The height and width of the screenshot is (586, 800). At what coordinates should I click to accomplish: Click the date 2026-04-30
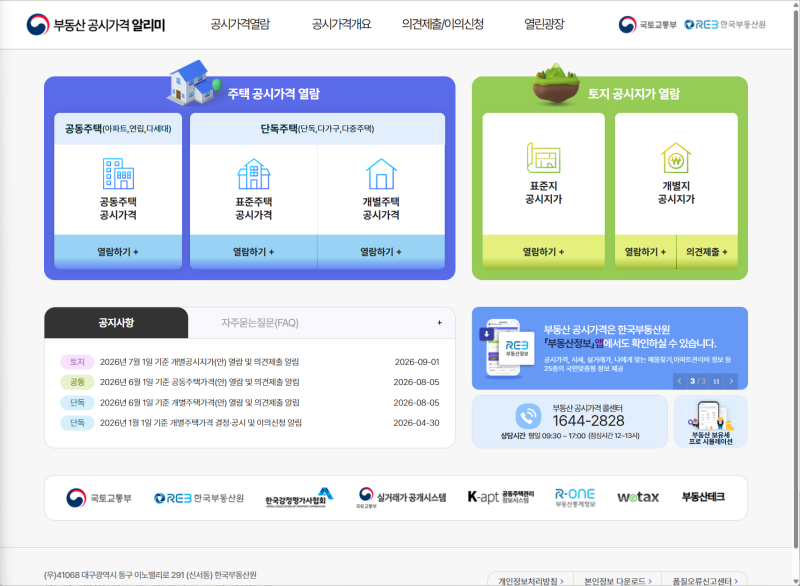(x=416, y=423)
